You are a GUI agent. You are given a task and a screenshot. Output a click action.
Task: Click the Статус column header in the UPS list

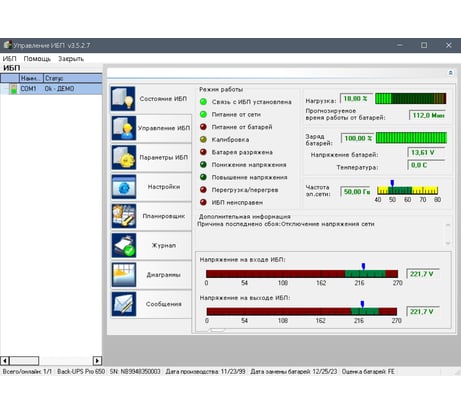(x=73, y=78)
